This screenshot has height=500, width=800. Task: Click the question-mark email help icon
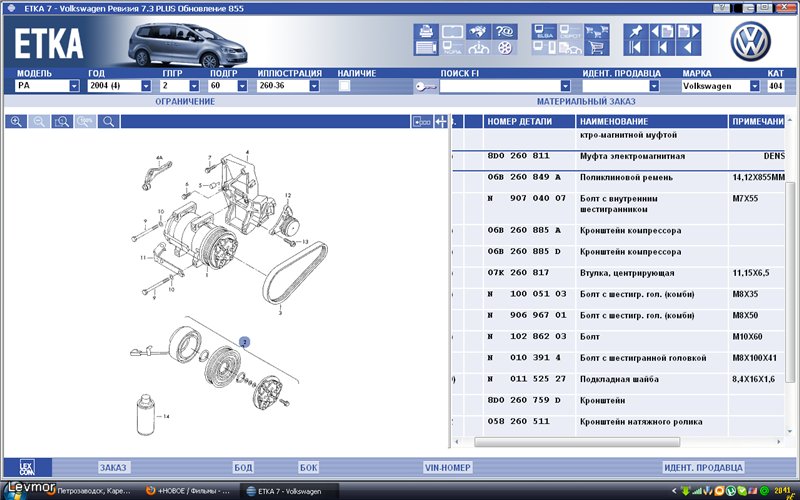pyautogui.click(x=505, y=32)
